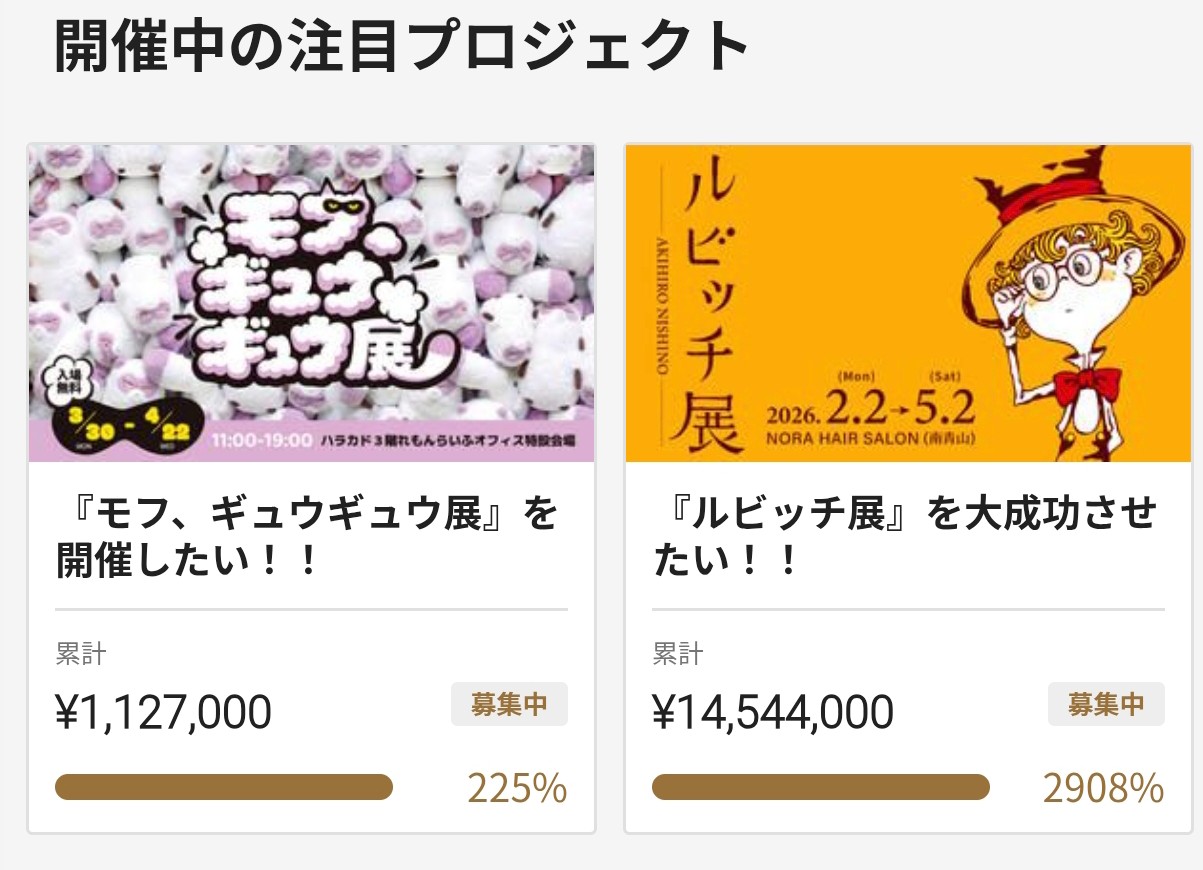Open the 『モフ、ギュウギュウ展』を開催したい project title
This screenshot has width=1203, height=870.
[307, 538]
